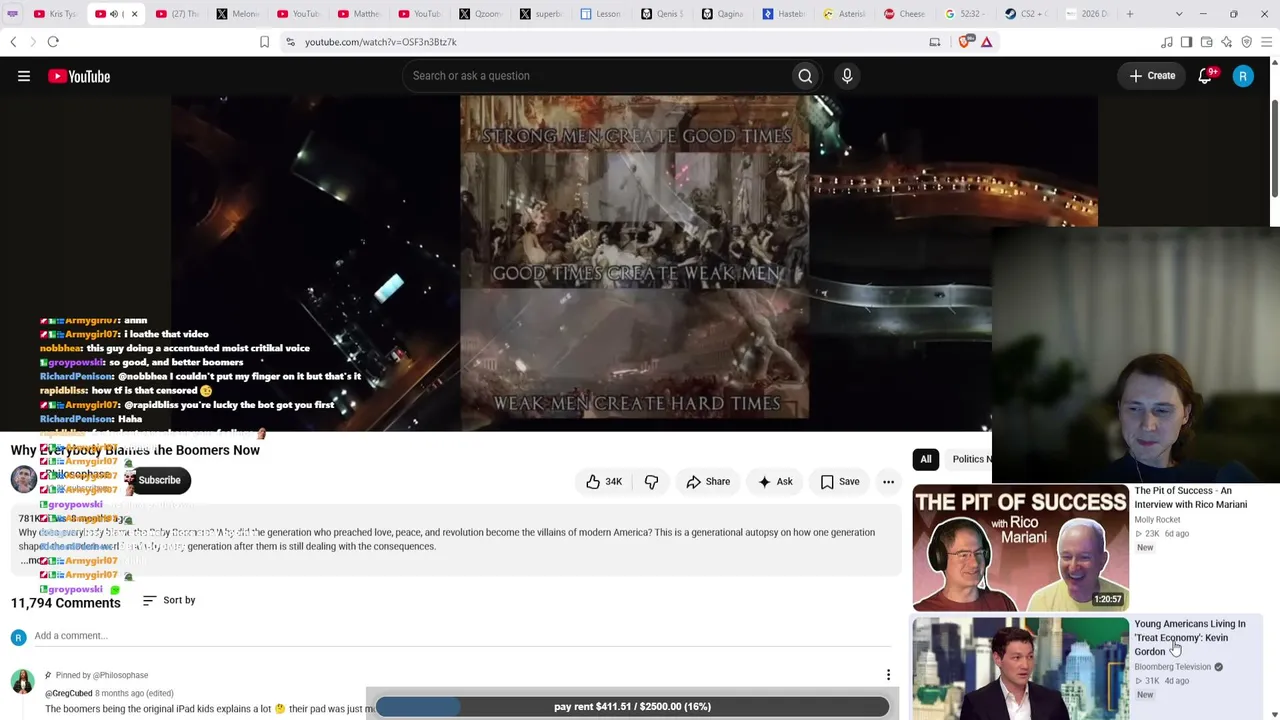Open the Brave Shields icon
Viewport: 1280px width, 720px height.
[965, 42]
